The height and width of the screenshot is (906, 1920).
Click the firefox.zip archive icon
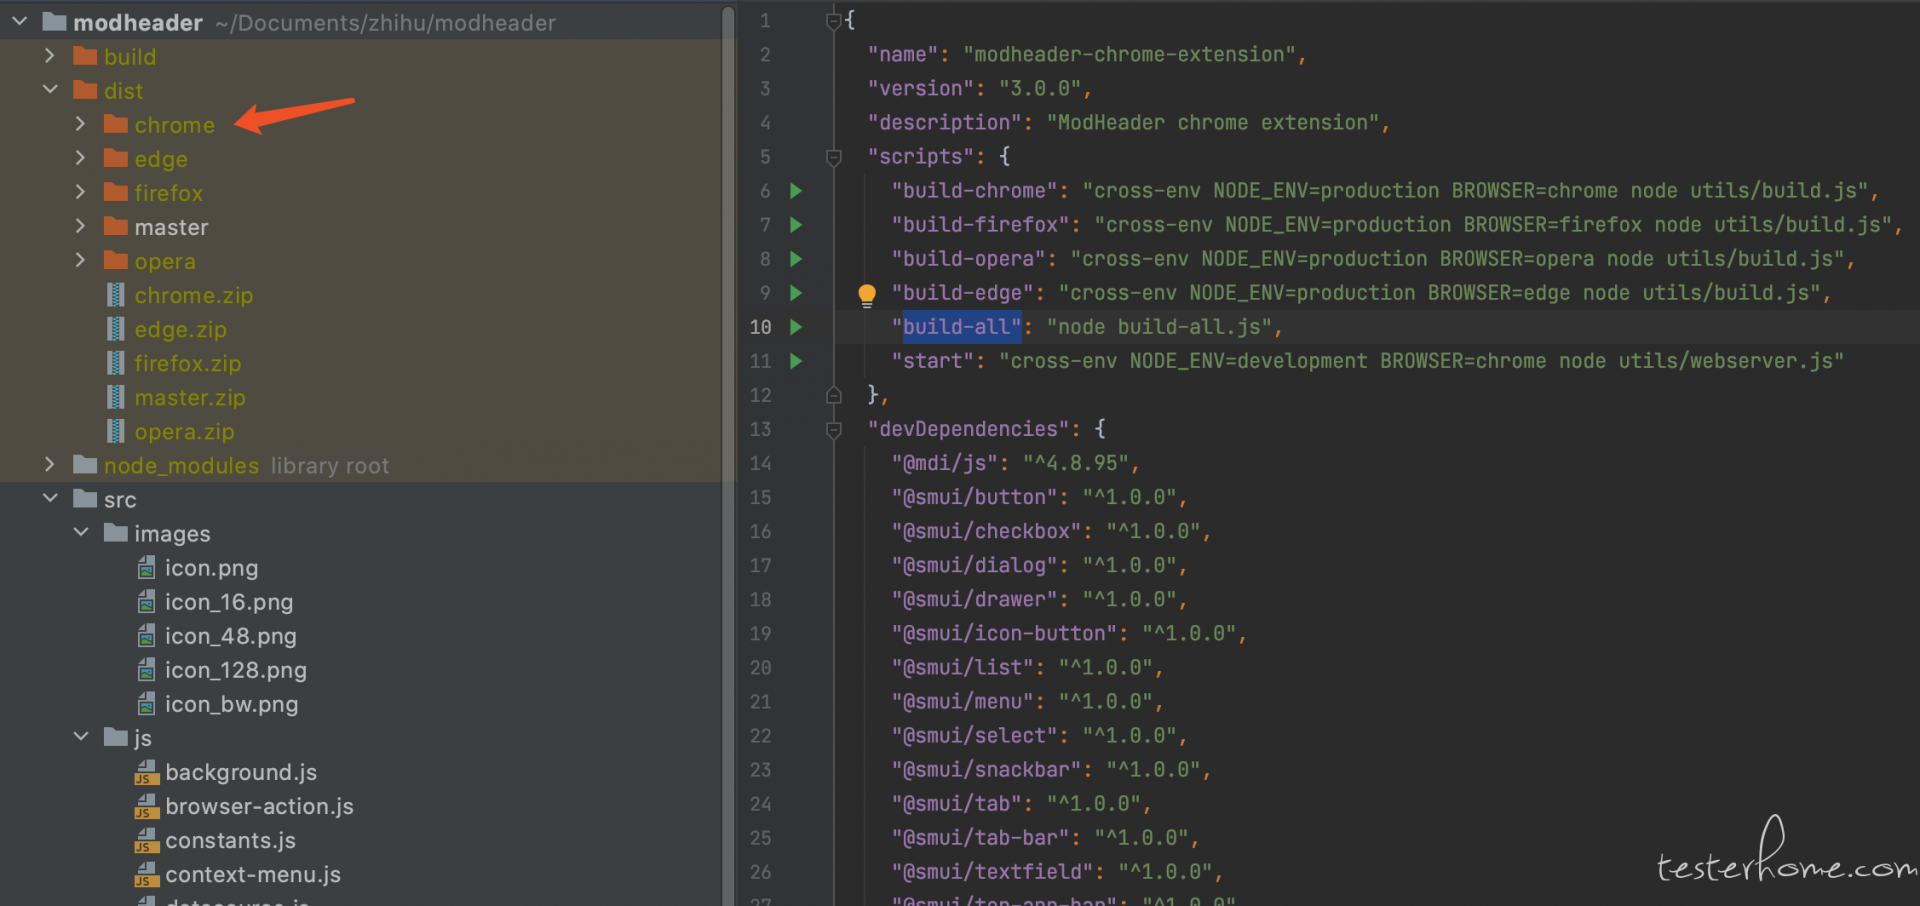(x=116, y=363)
